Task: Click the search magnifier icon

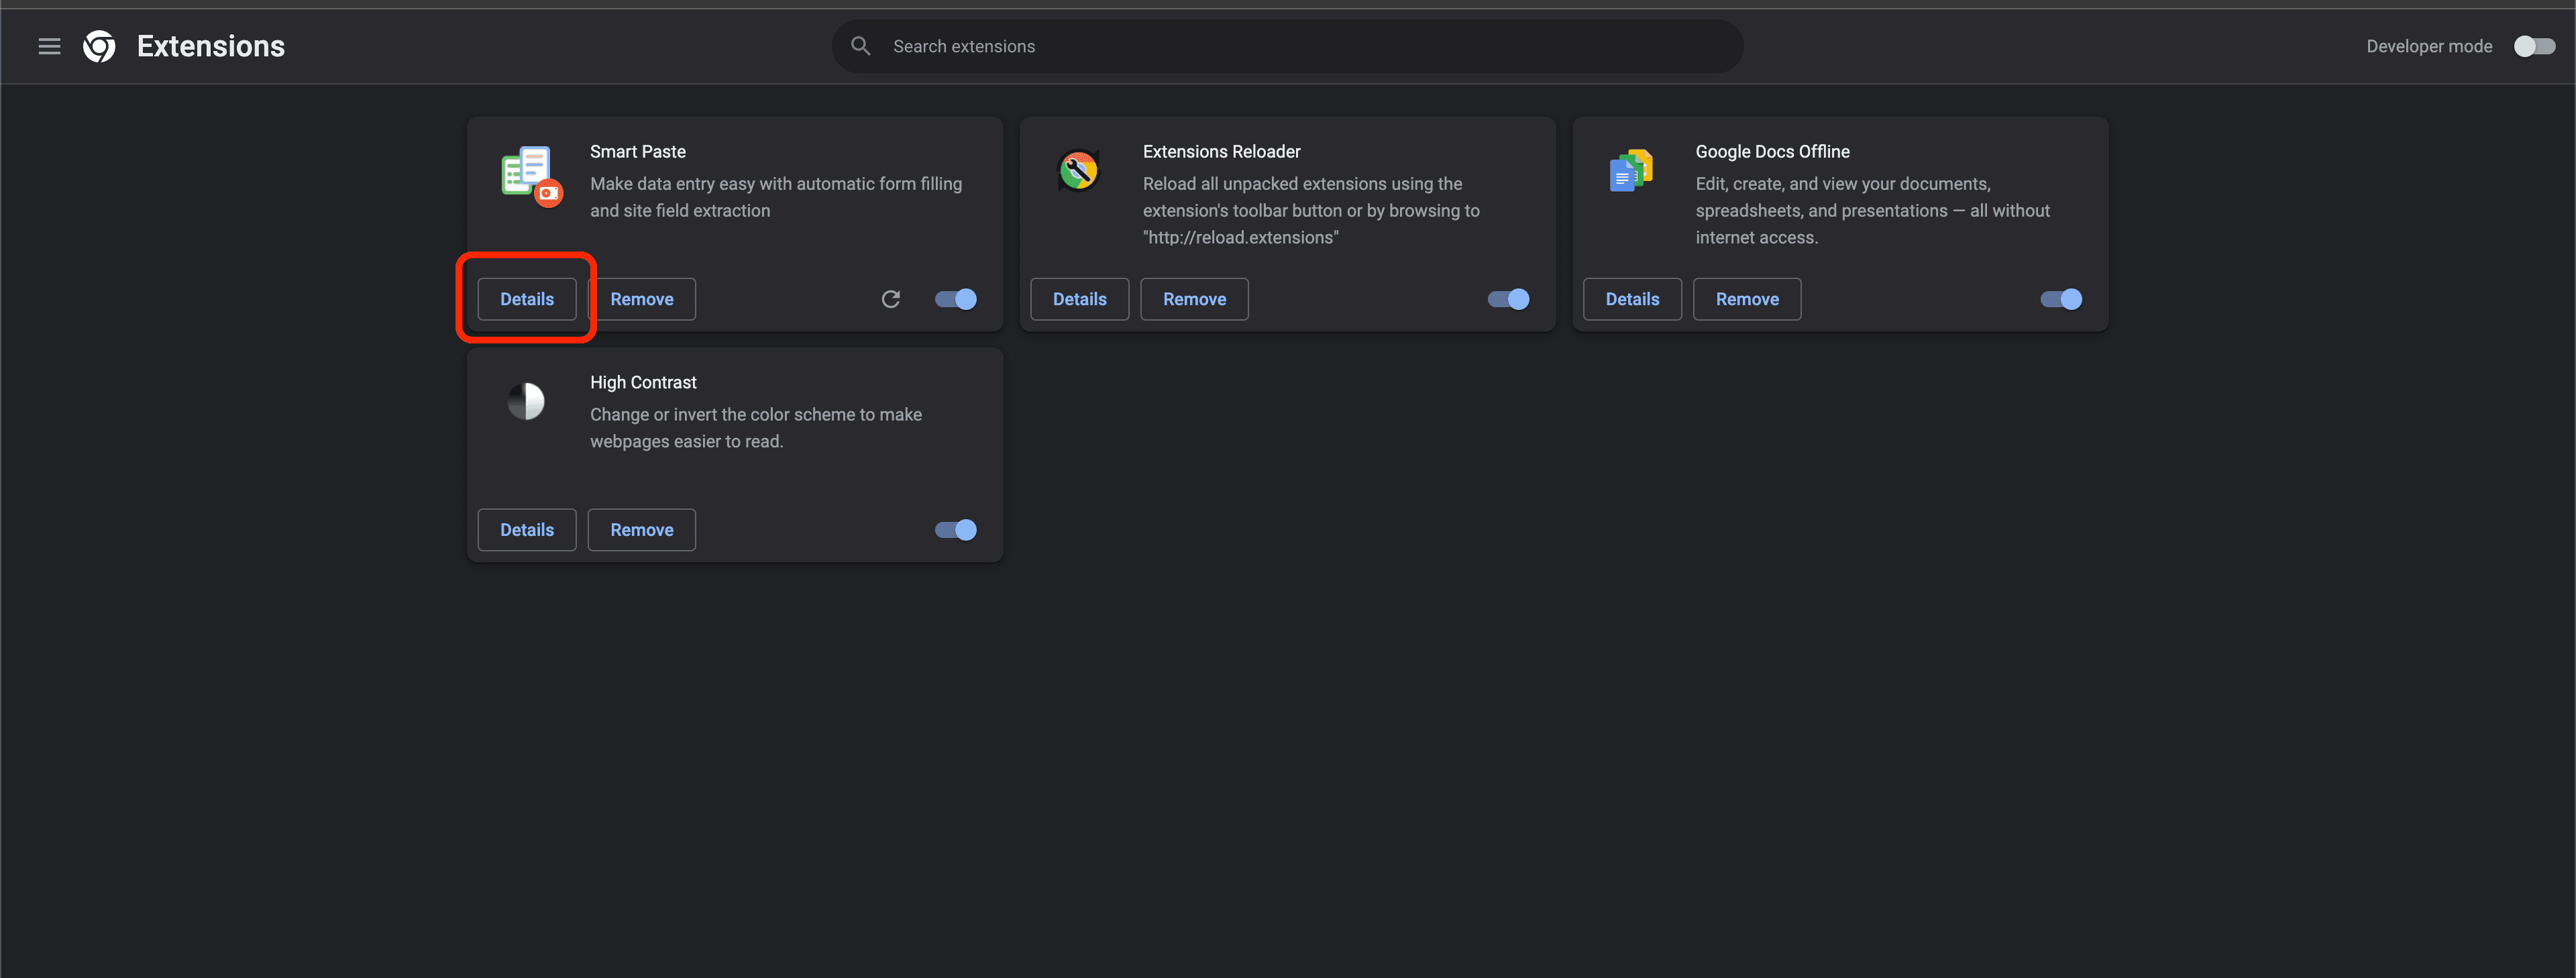Action: 860,46
